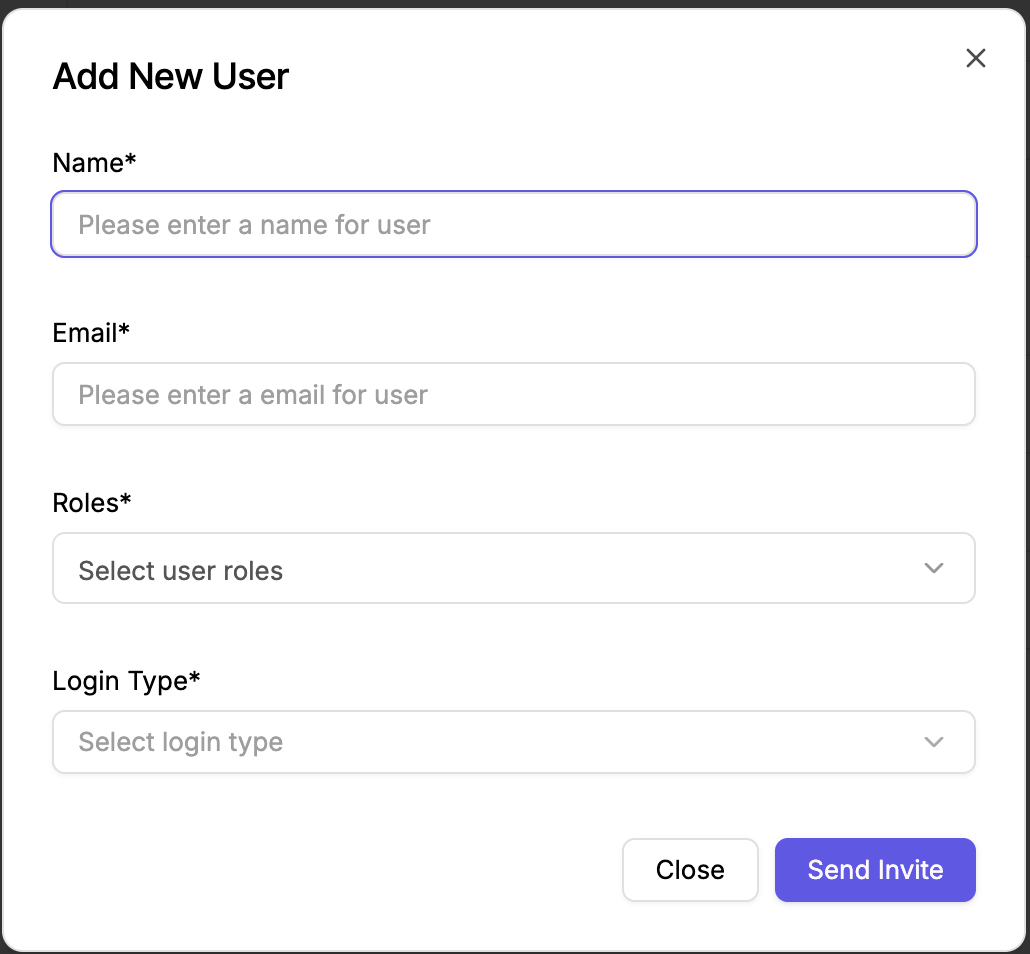This screenshot has width=1030, height=954.
Task: Click the Email* field label
Action: (x=91, y=332)
